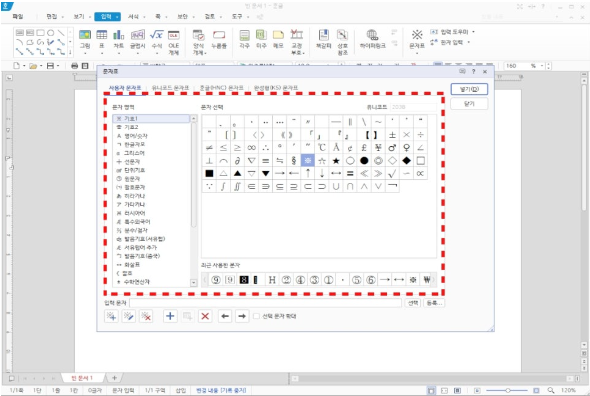Click the blue plus icon below input field
This screenshot has width=590, height=396.
tap(170, 316)
